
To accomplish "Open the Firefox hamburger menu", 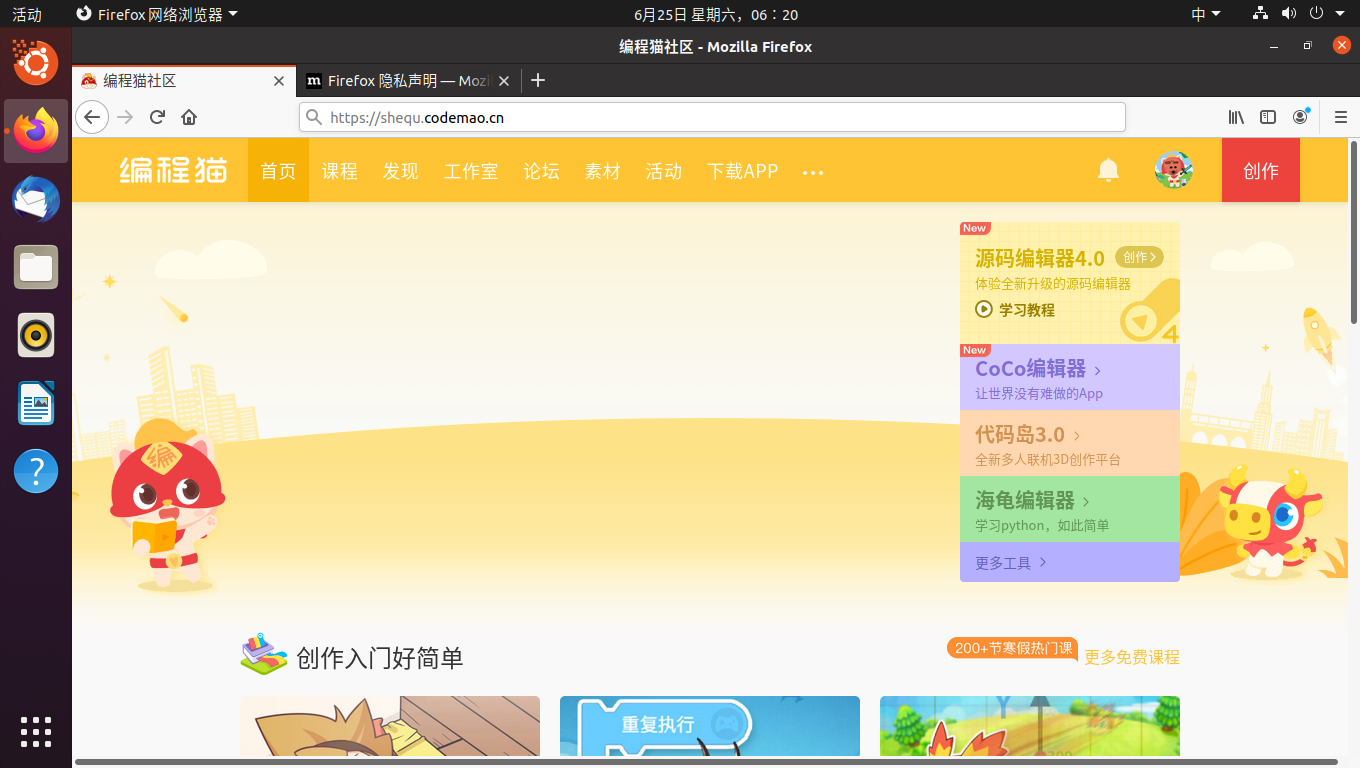I will (1341, 117).
